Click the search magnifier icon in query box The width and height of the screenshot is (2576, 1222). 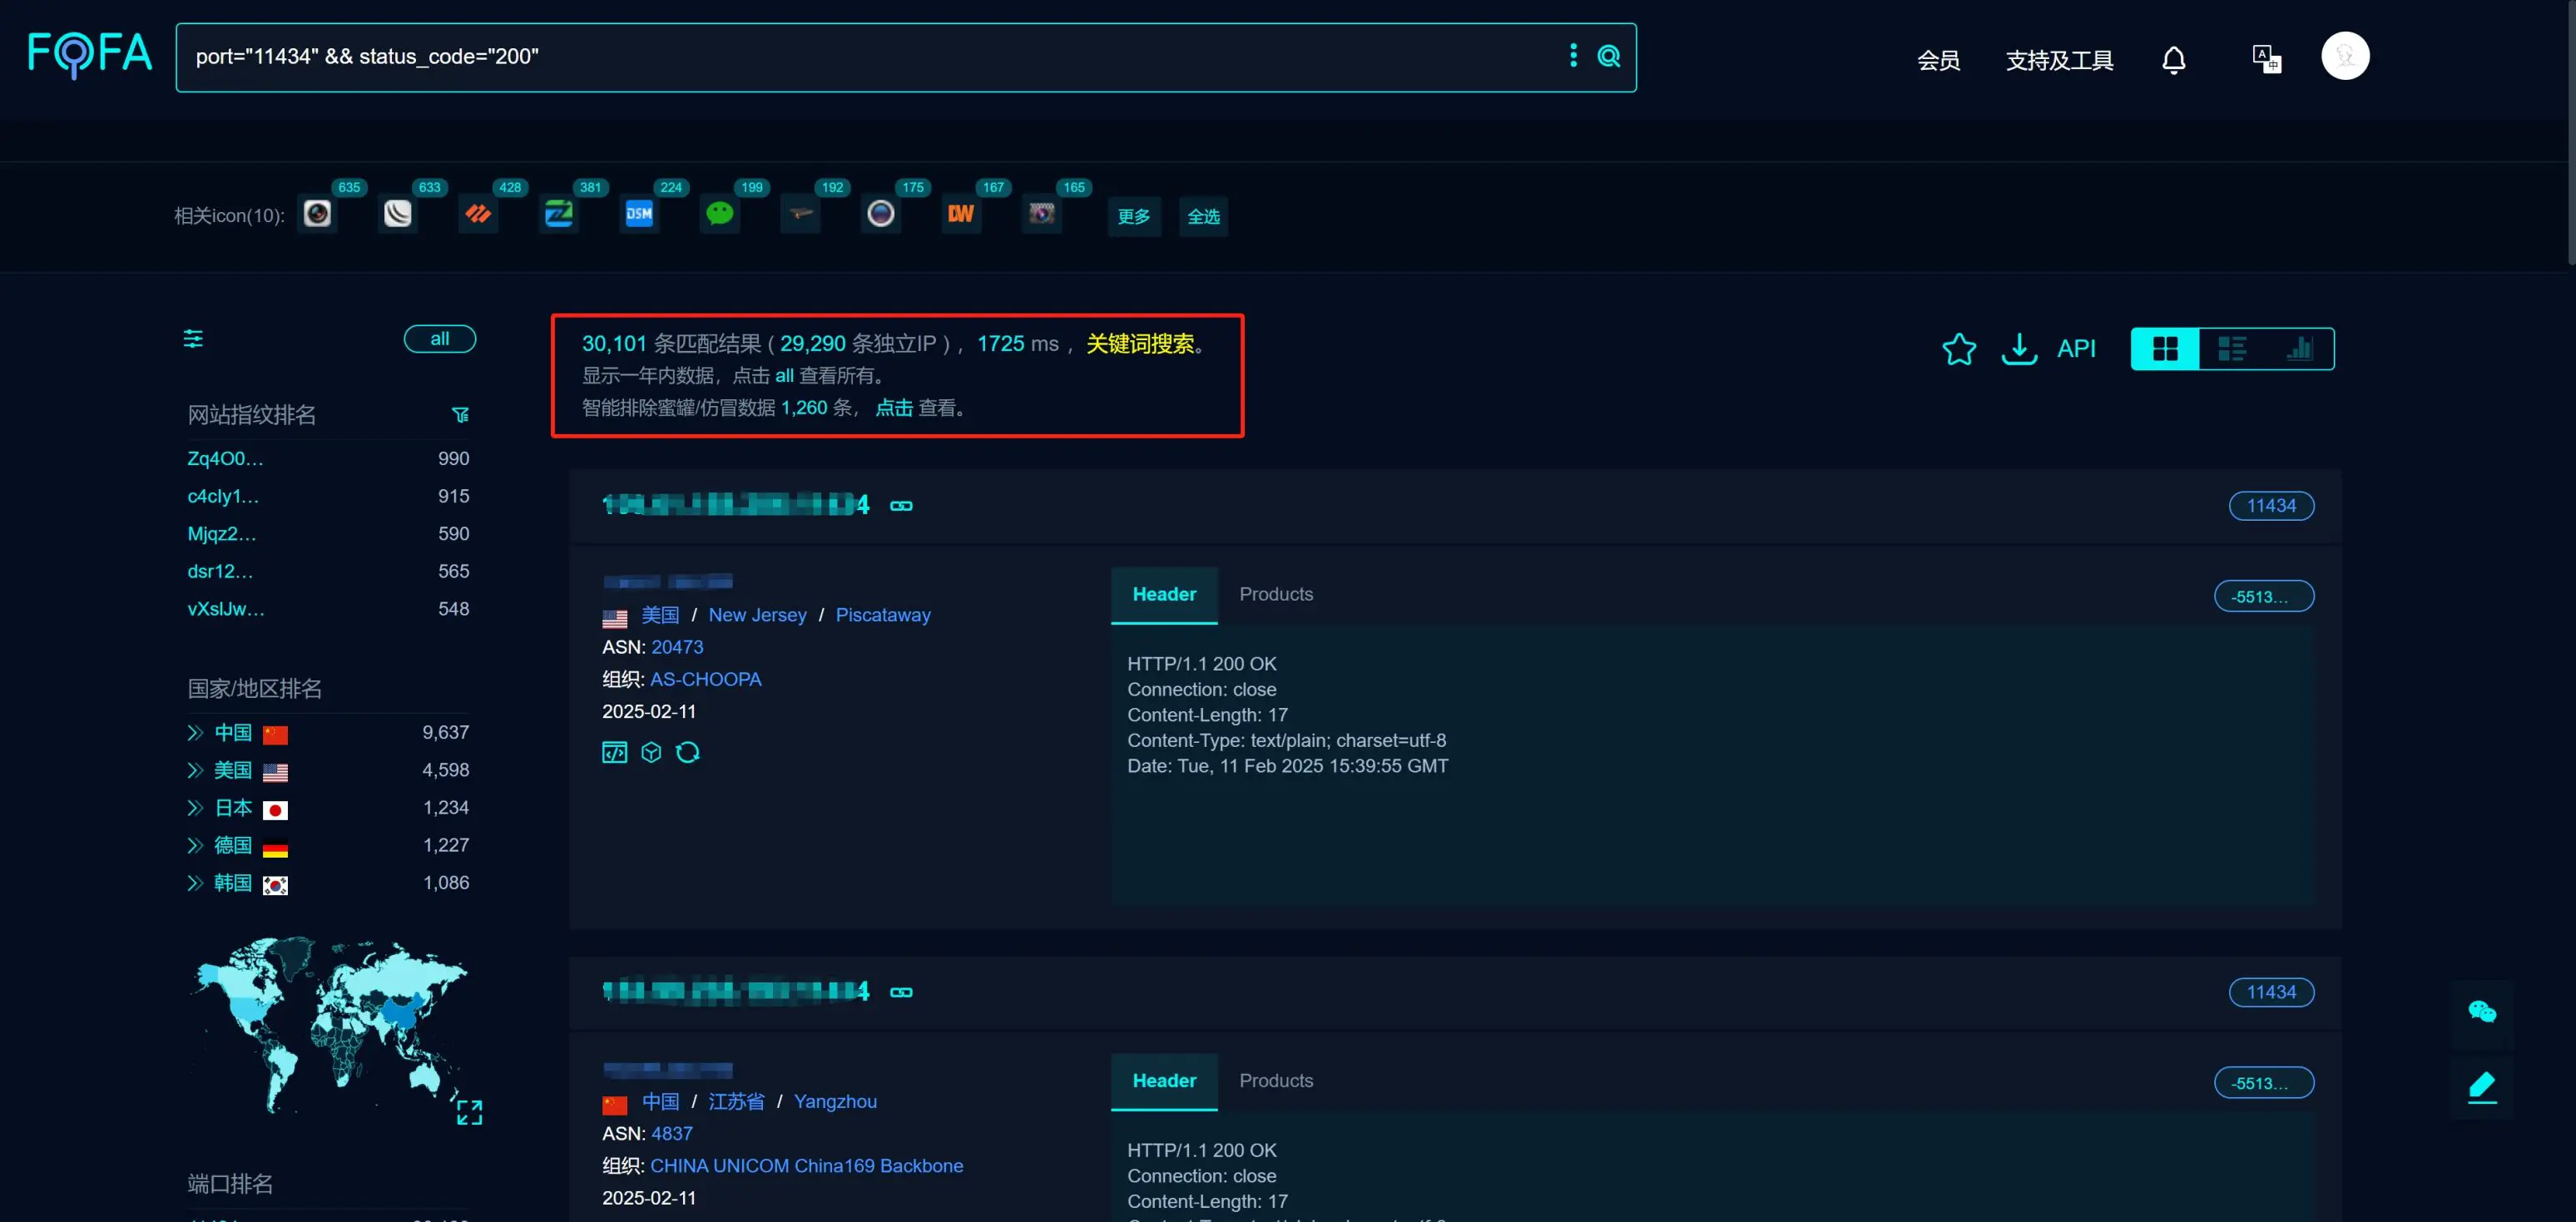pos(1608,56)
